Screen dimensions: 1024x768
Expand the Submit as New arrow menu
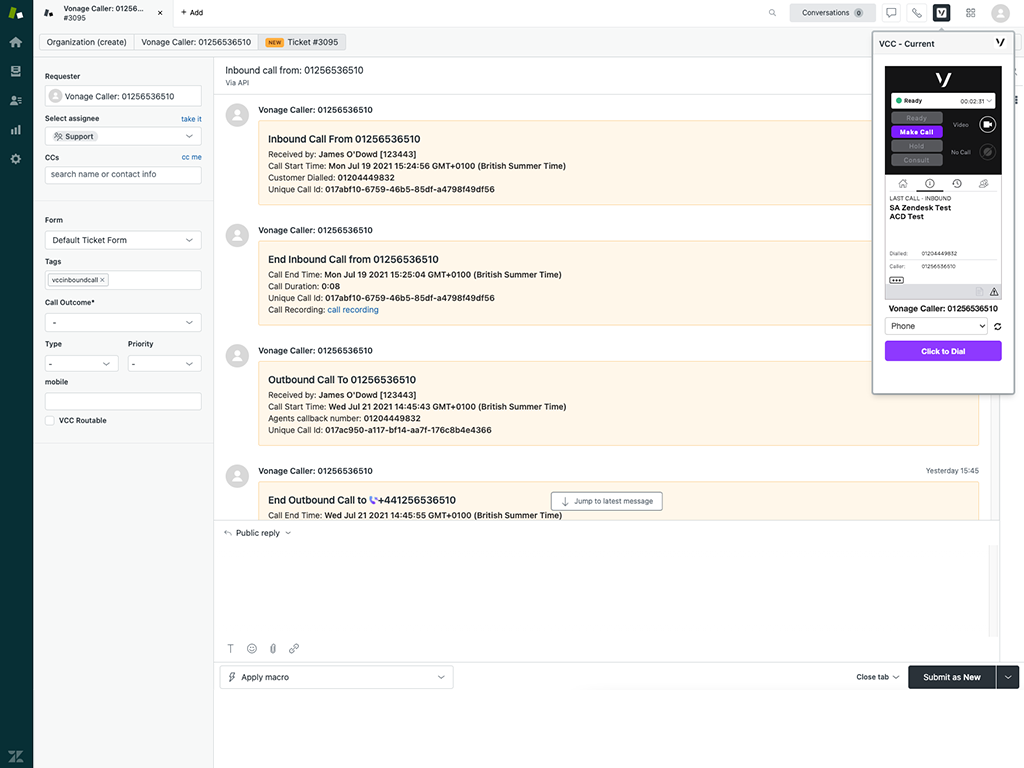pyautogui.click(x=1008, y=677)
